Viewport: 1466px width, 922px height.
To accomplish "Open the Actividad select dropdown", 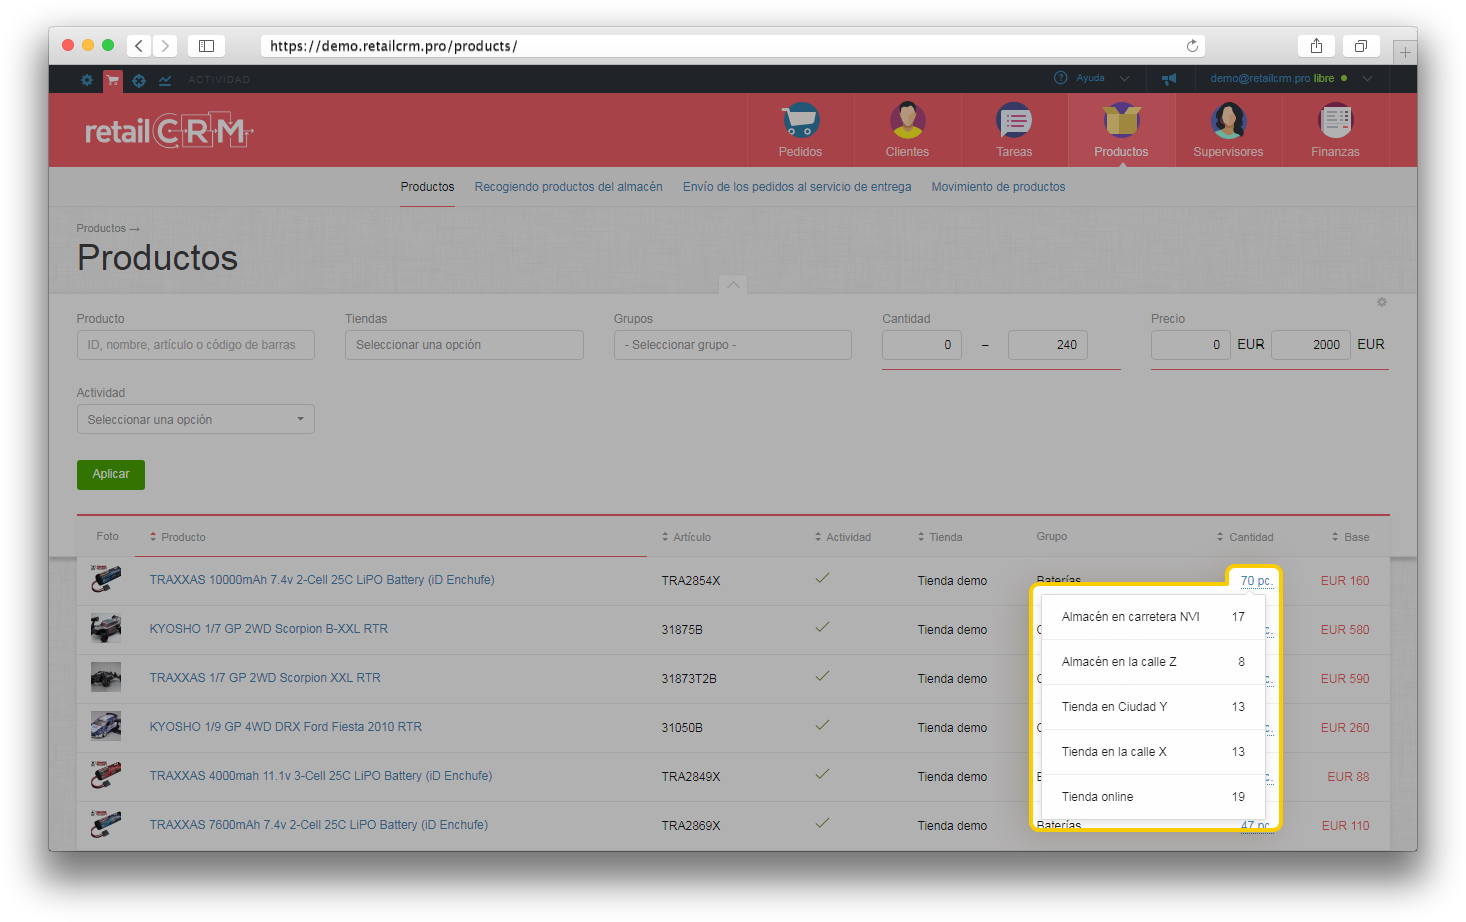I will tap(196, 419).
